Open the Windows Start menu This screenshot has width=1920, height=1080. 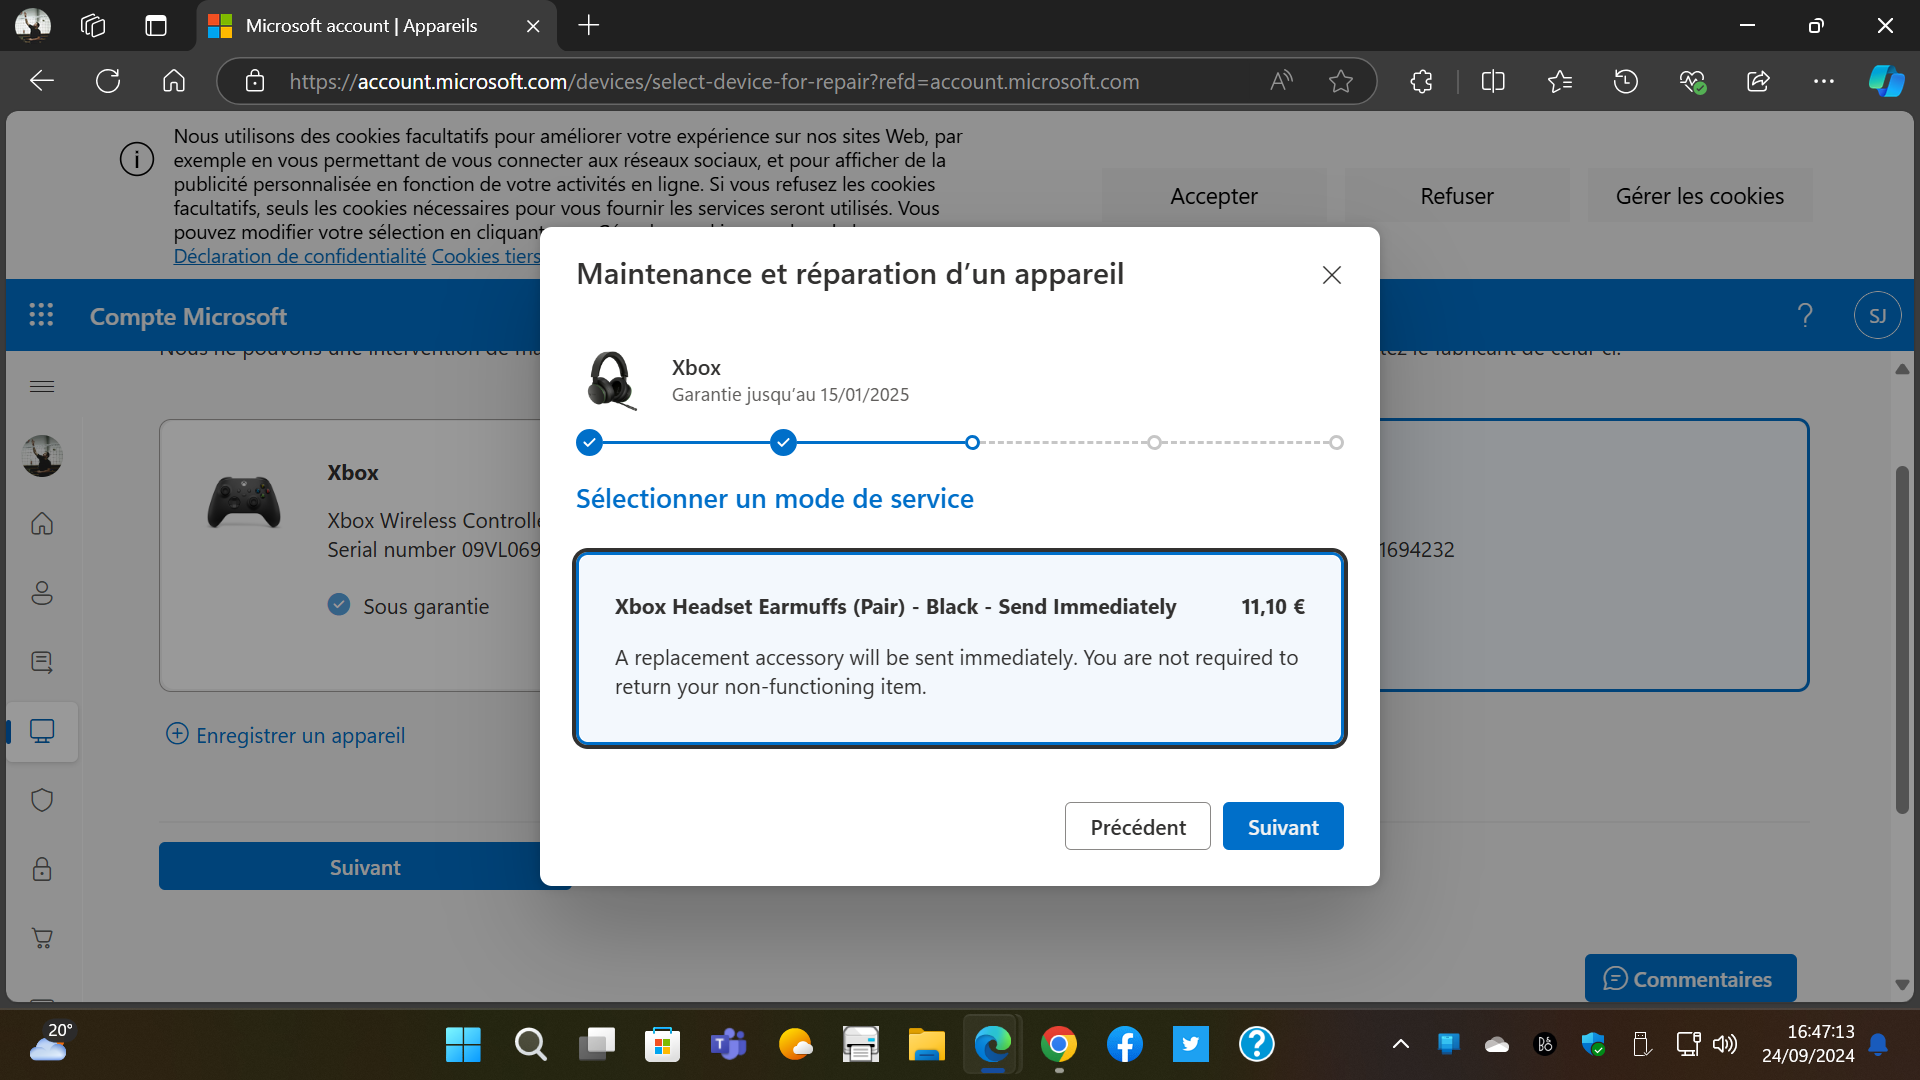coord(463,1045)
